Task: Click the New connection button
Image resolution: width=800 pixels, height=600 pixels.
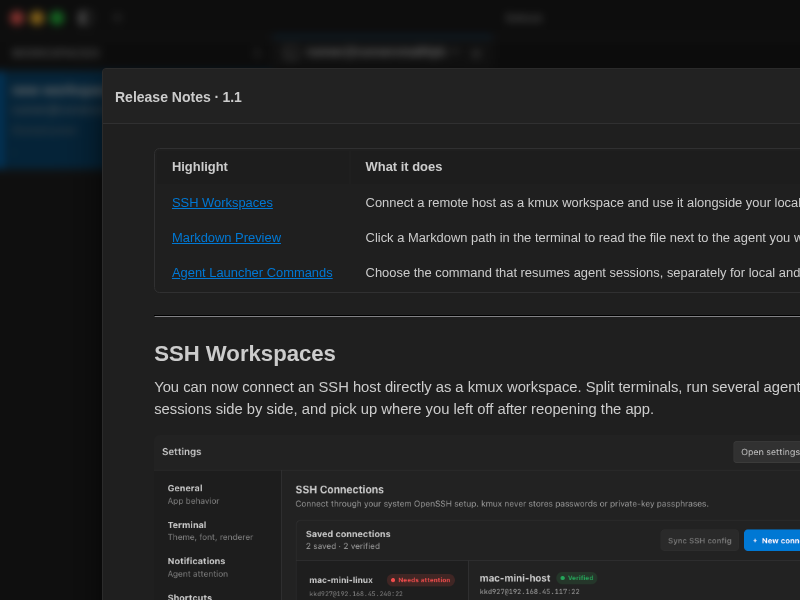Action: point(772,540)
